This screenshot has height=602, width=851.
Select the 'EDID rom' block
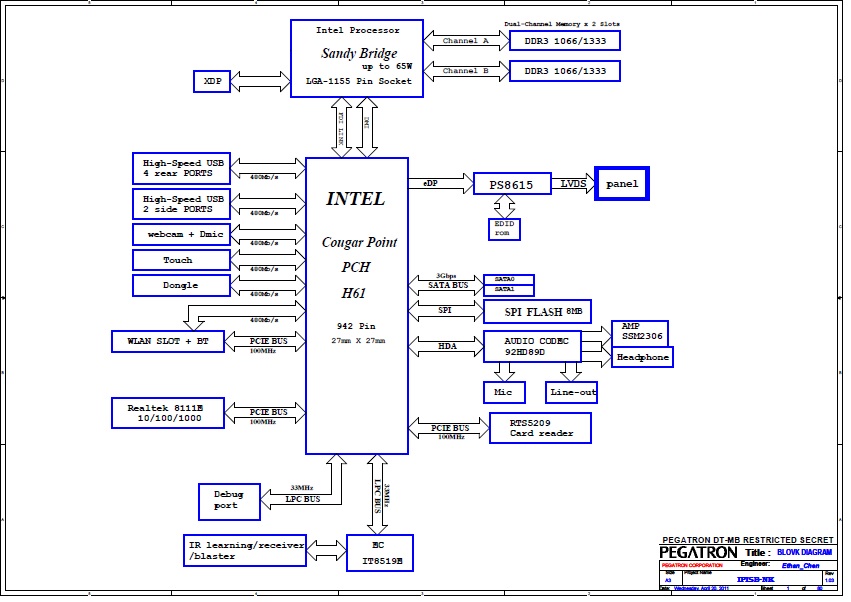(504, 229)
